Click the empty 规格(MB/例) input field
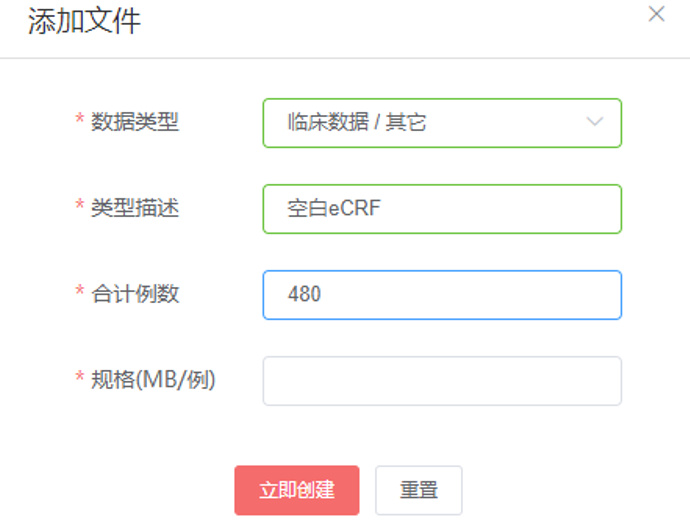 tap(442, 381)
